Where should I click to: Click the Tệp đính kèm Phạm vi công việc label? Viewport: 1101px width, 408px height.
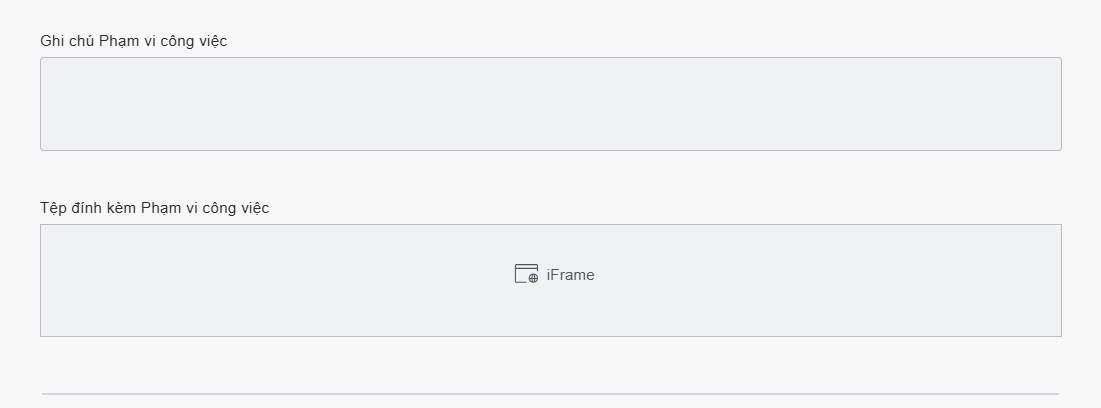(x=154, y=208)
